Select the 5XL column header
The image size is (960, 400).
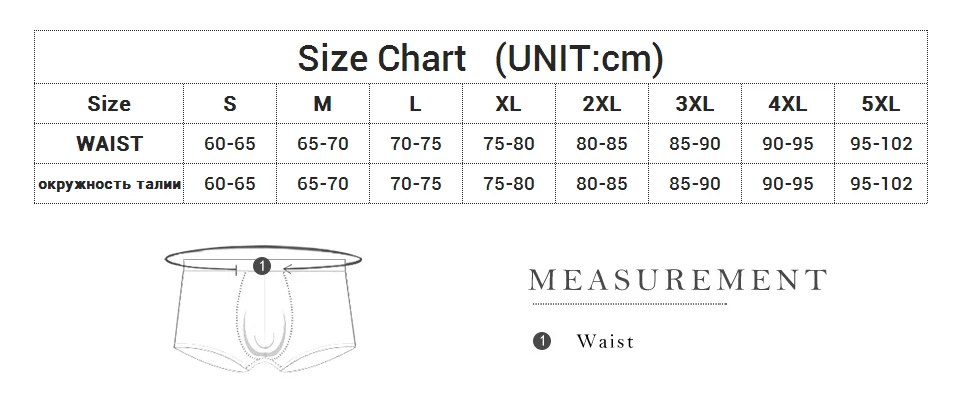click(880, 103)
